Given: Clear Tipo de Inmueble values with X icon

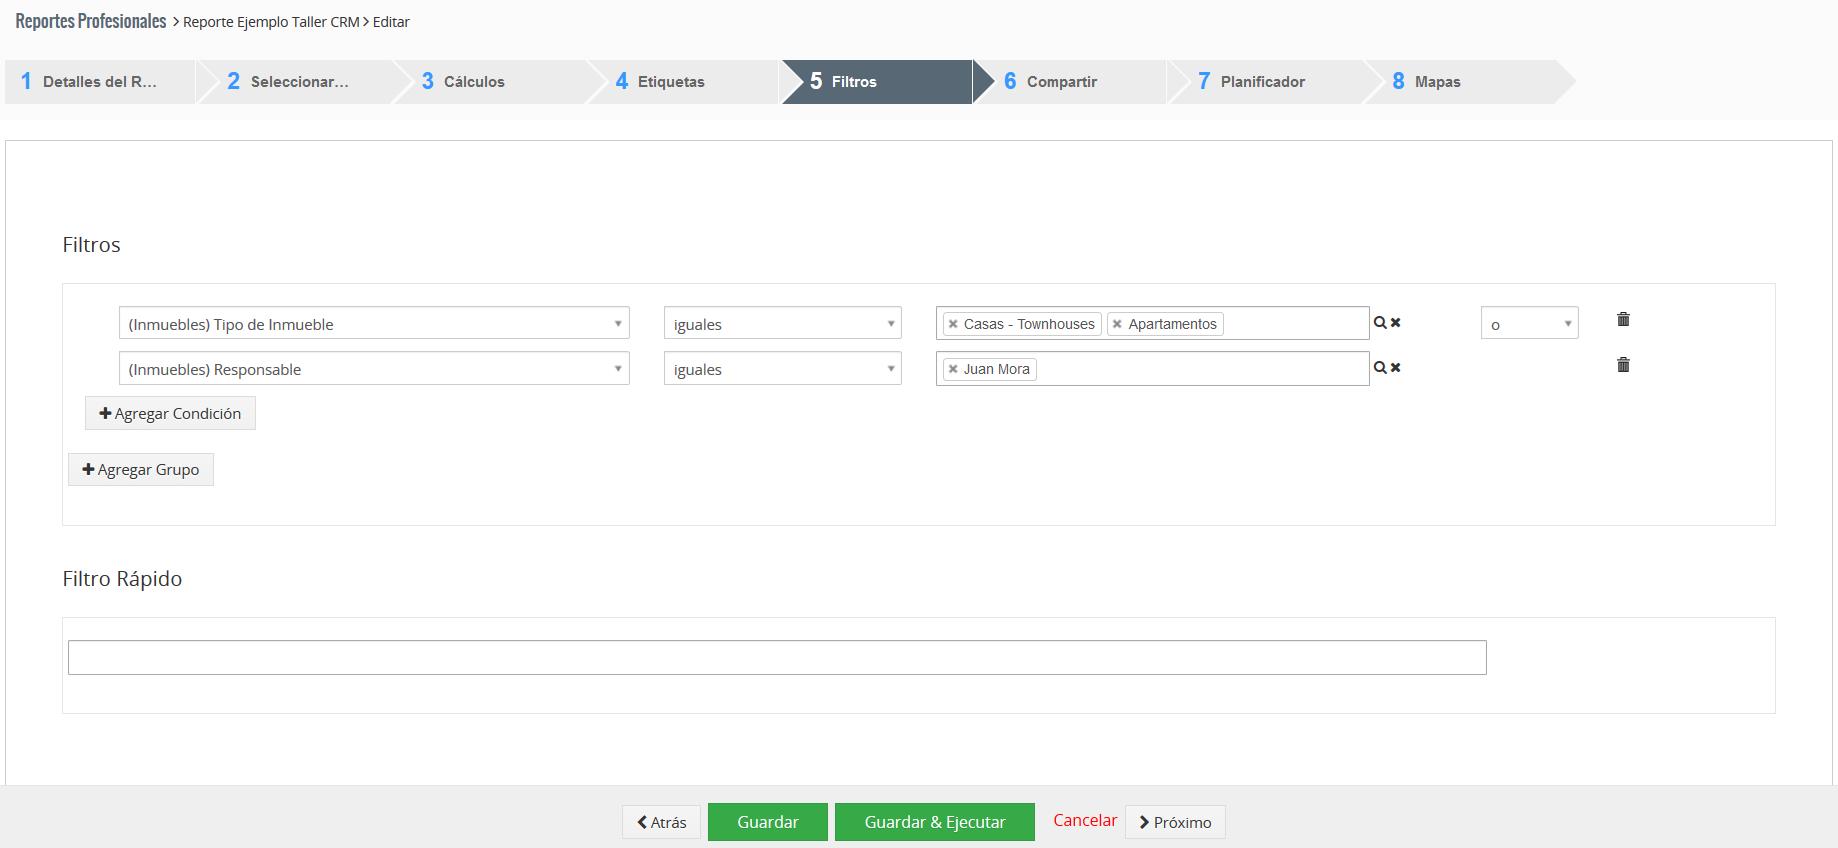Looking at the screenshot, I should click(x=1396, y=323).
